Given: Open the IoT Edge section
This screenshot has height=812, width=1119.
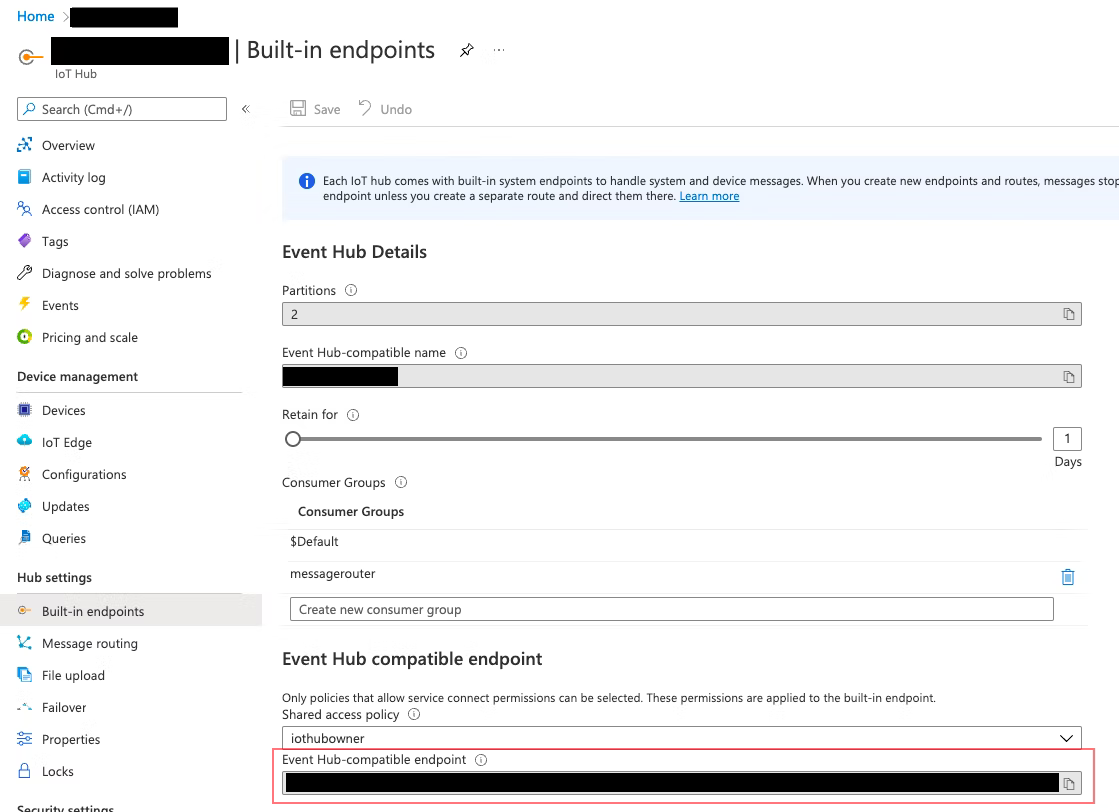Looking at the screenshot, I should [x=66, y=442].
